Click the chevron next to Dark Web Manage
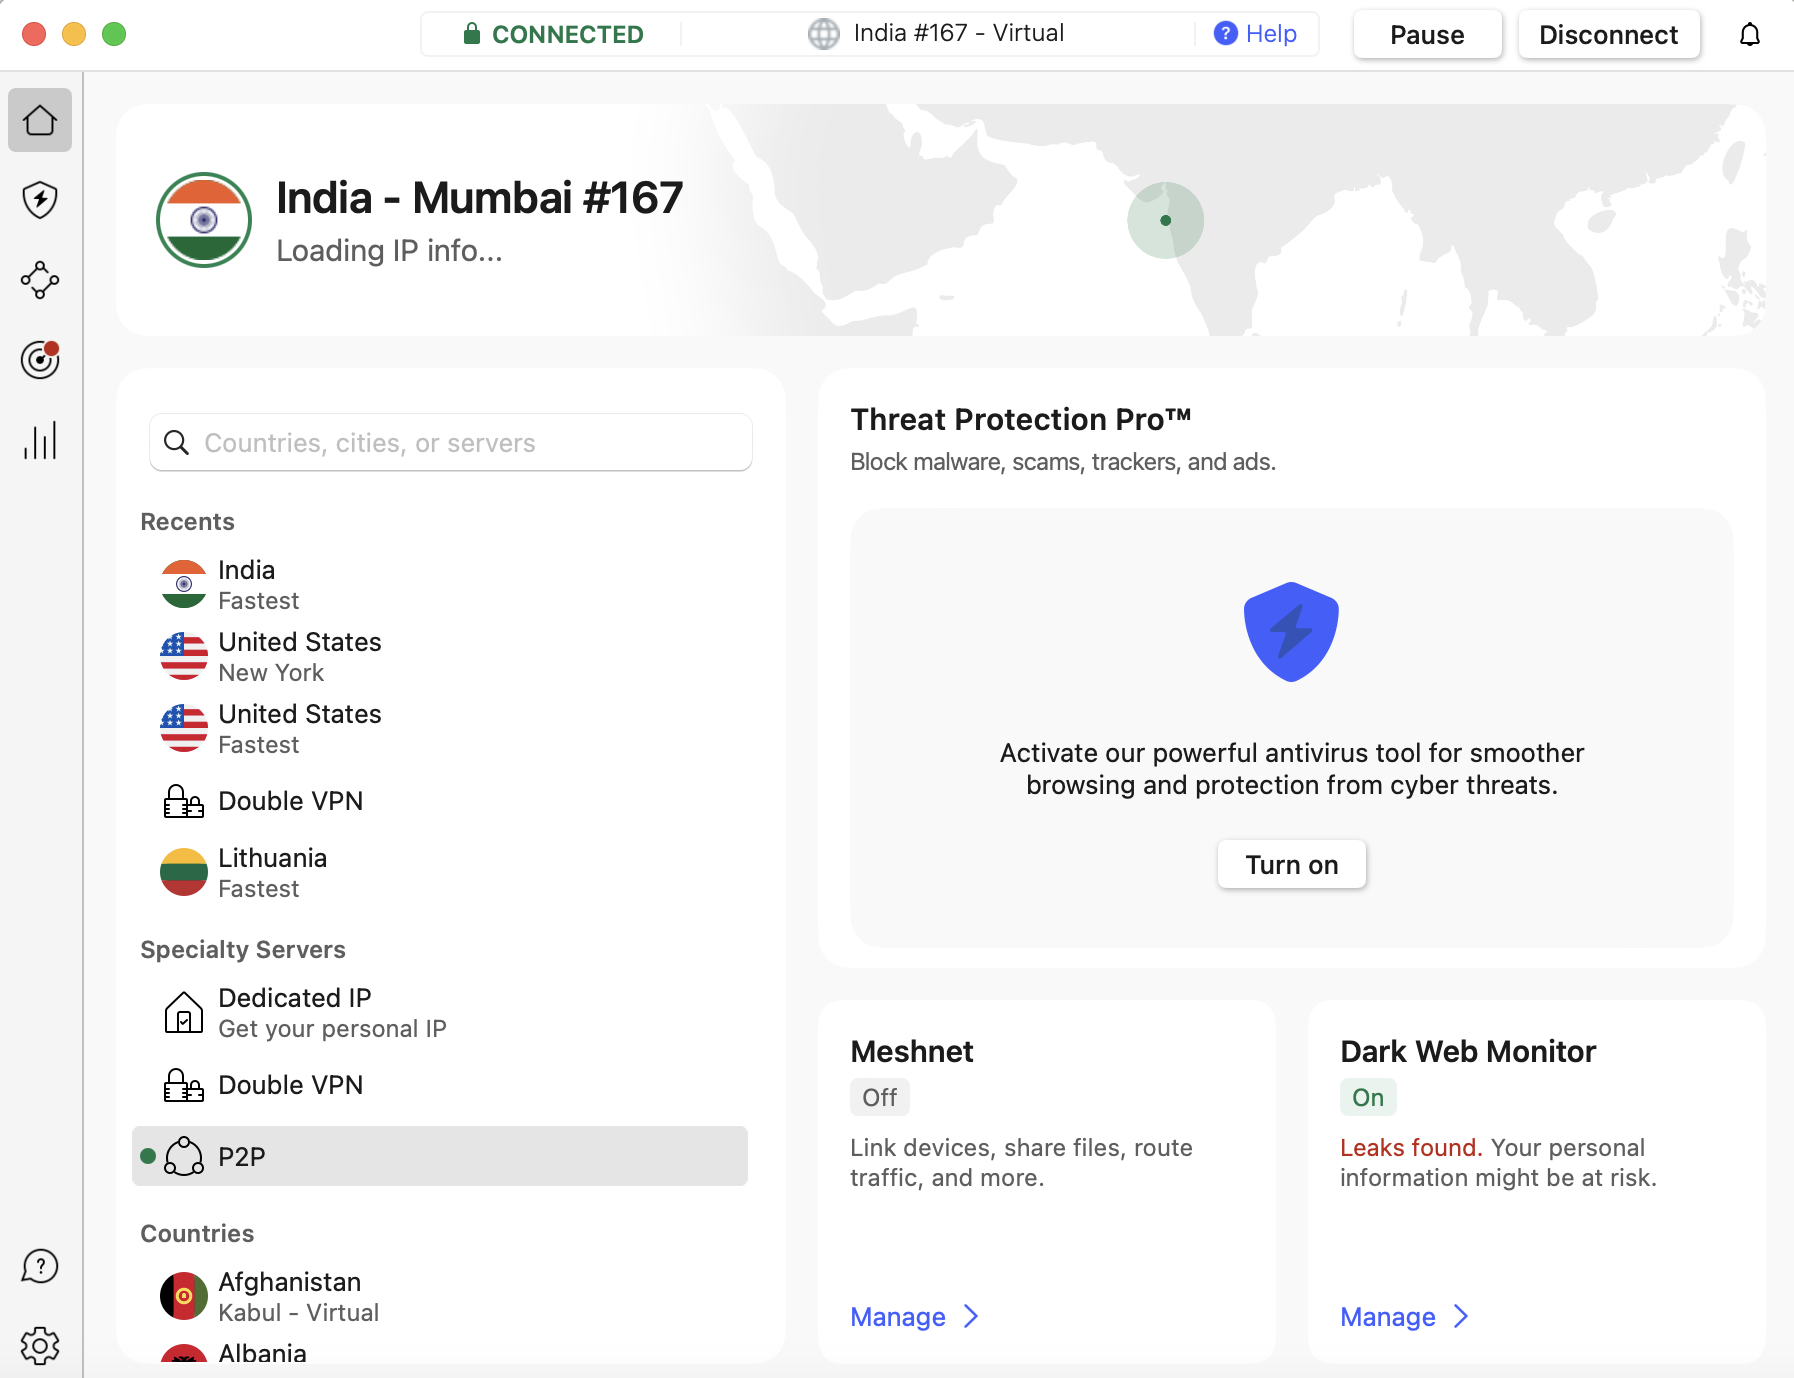 click(x=1460, y=1317)
